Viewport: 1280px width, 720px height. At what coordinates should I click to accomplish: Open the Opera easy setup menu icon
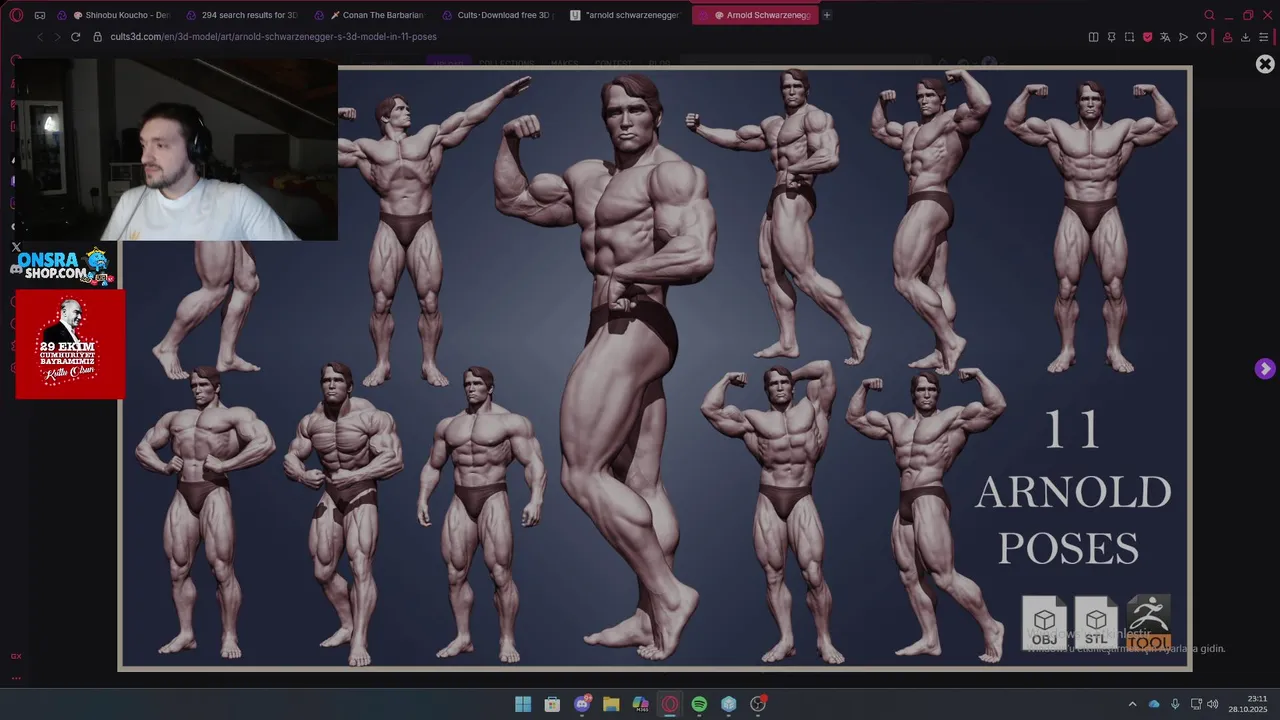[1264, 37]
